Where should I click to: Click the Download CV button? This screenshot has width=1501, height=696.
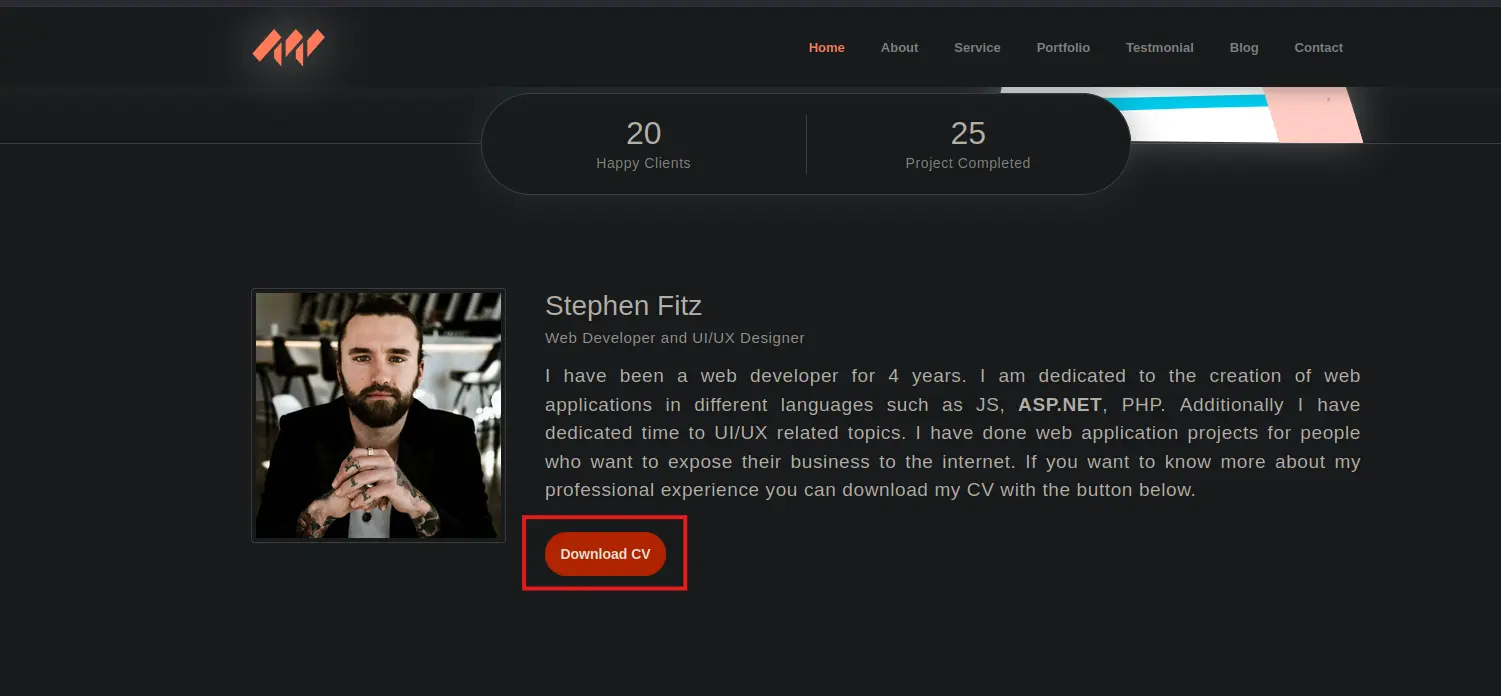(x=605, y=554)
